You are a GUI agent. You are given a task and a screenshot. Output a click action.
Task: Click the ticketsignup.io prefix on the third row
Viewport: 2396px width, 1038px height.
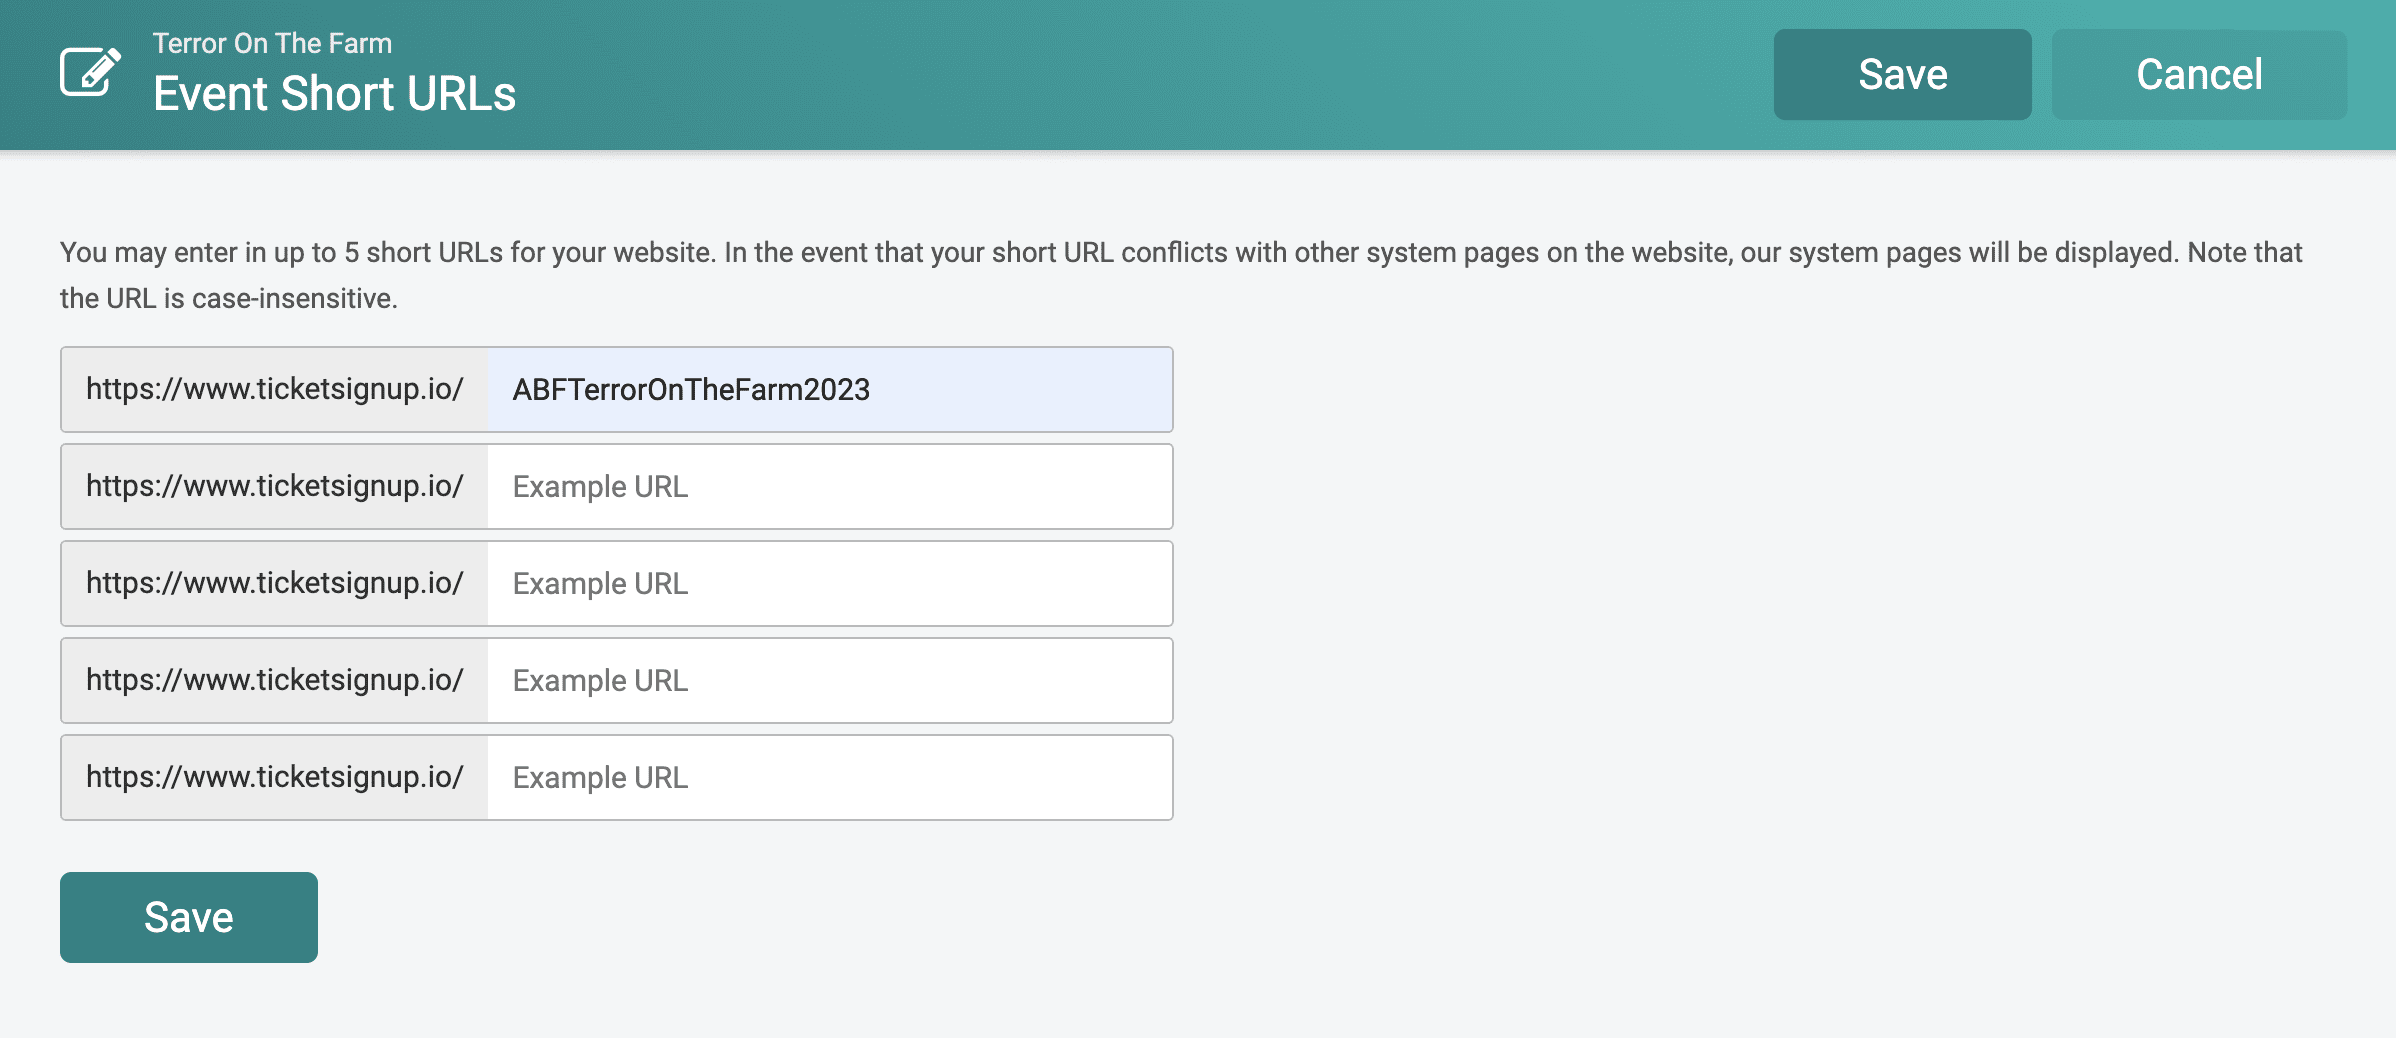point(273,583)
